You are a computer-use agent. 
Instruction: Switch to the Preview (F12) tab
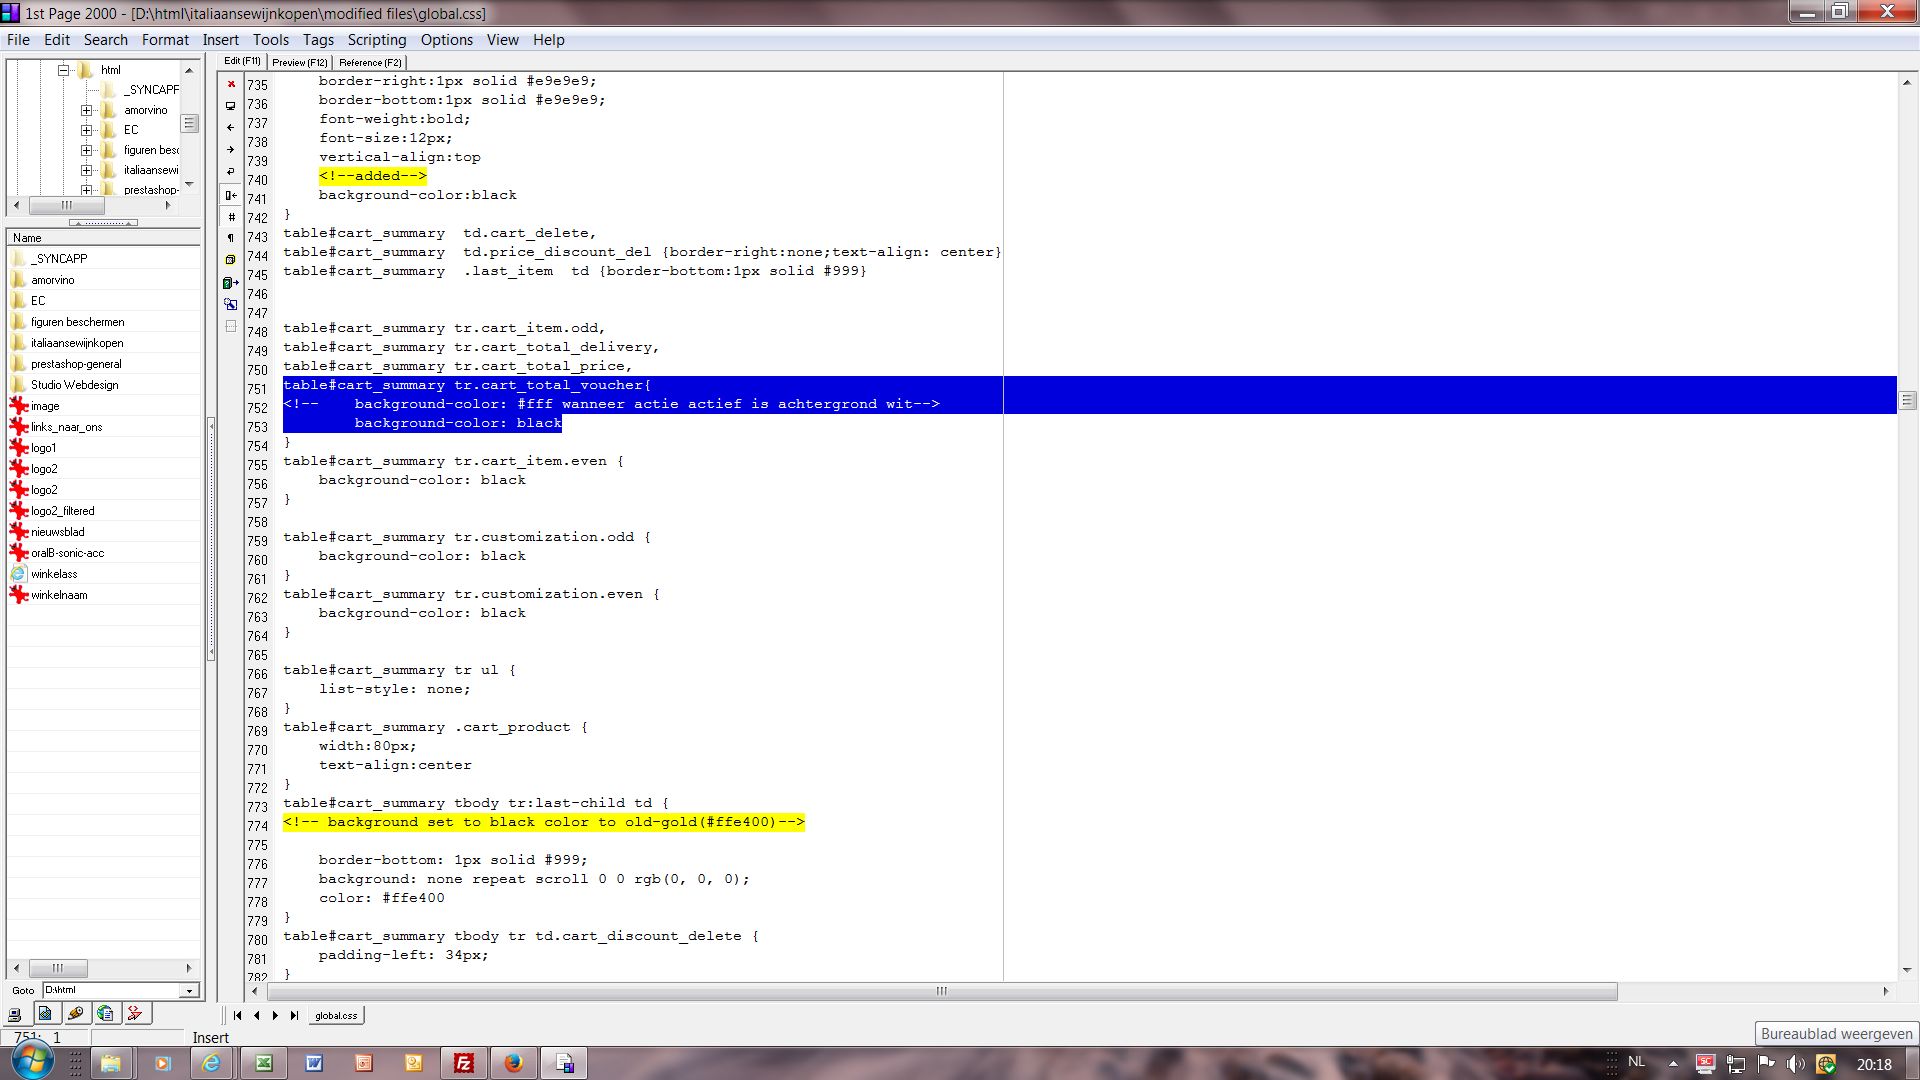[x=299, y=62]
